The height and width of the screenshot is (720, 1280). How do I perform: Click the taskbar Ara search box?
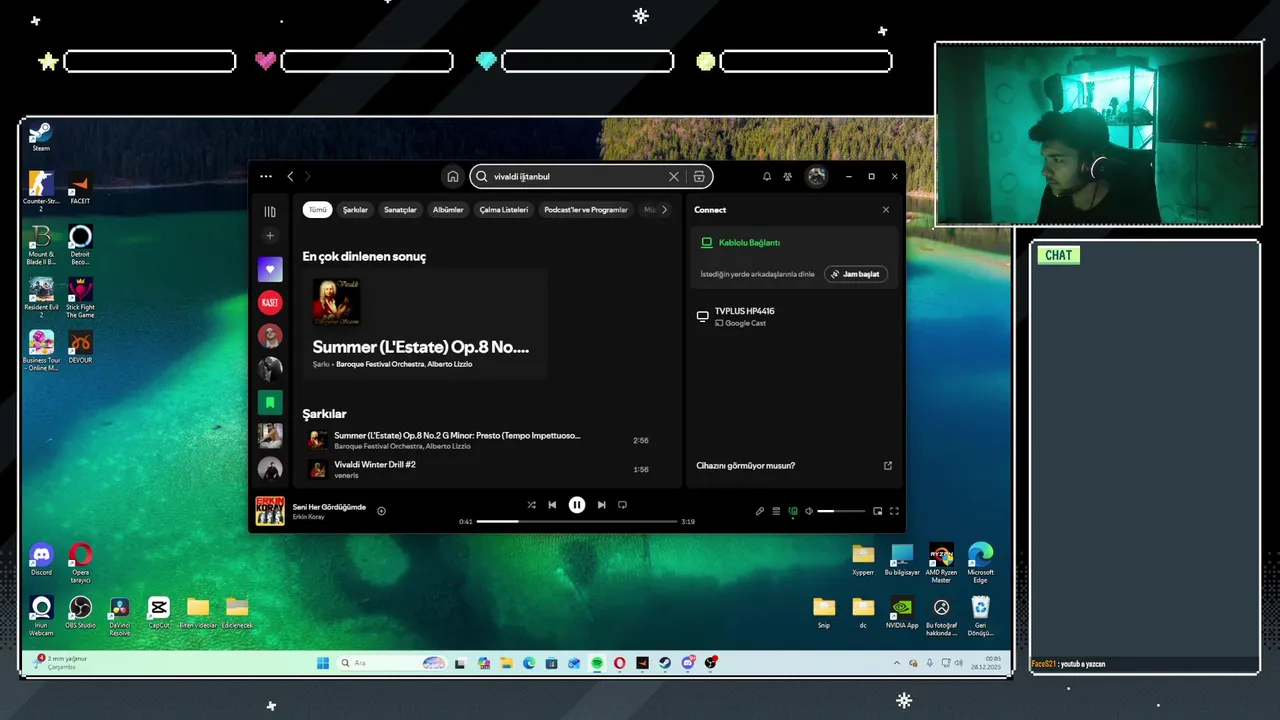392,663
